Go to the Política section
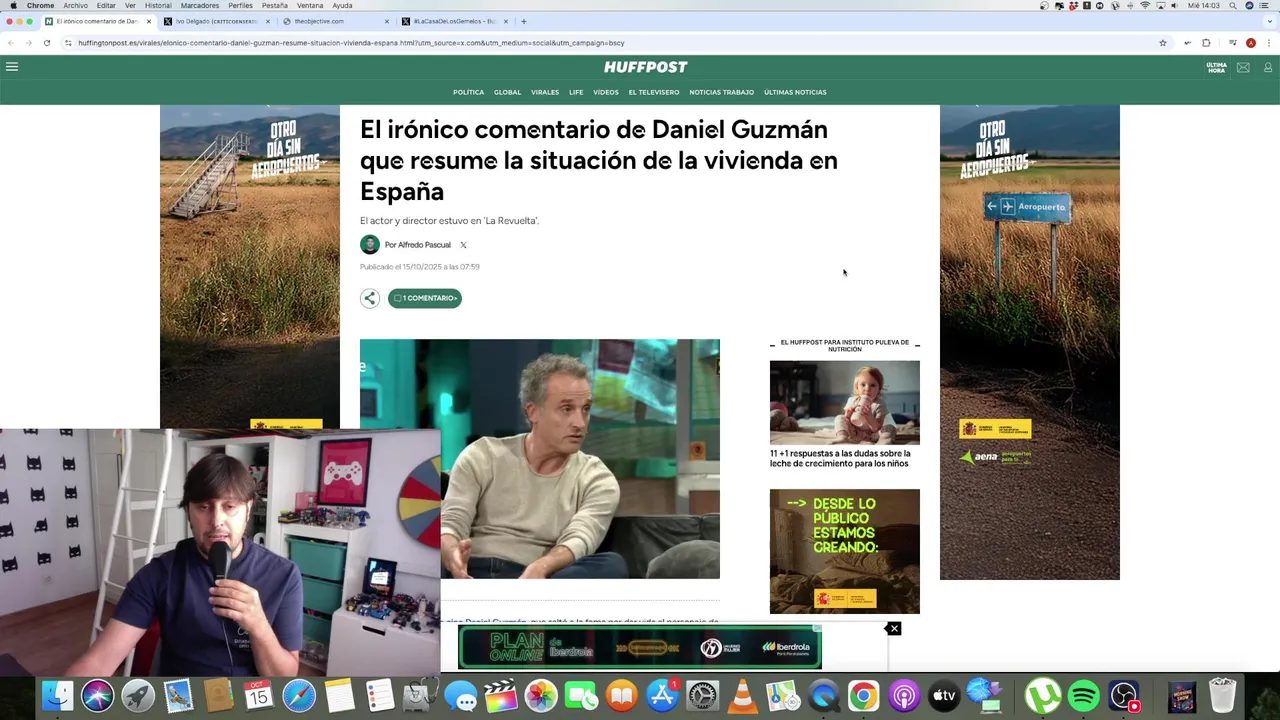The height and width of the screenshot is (720, 1280). click(468, 92)
